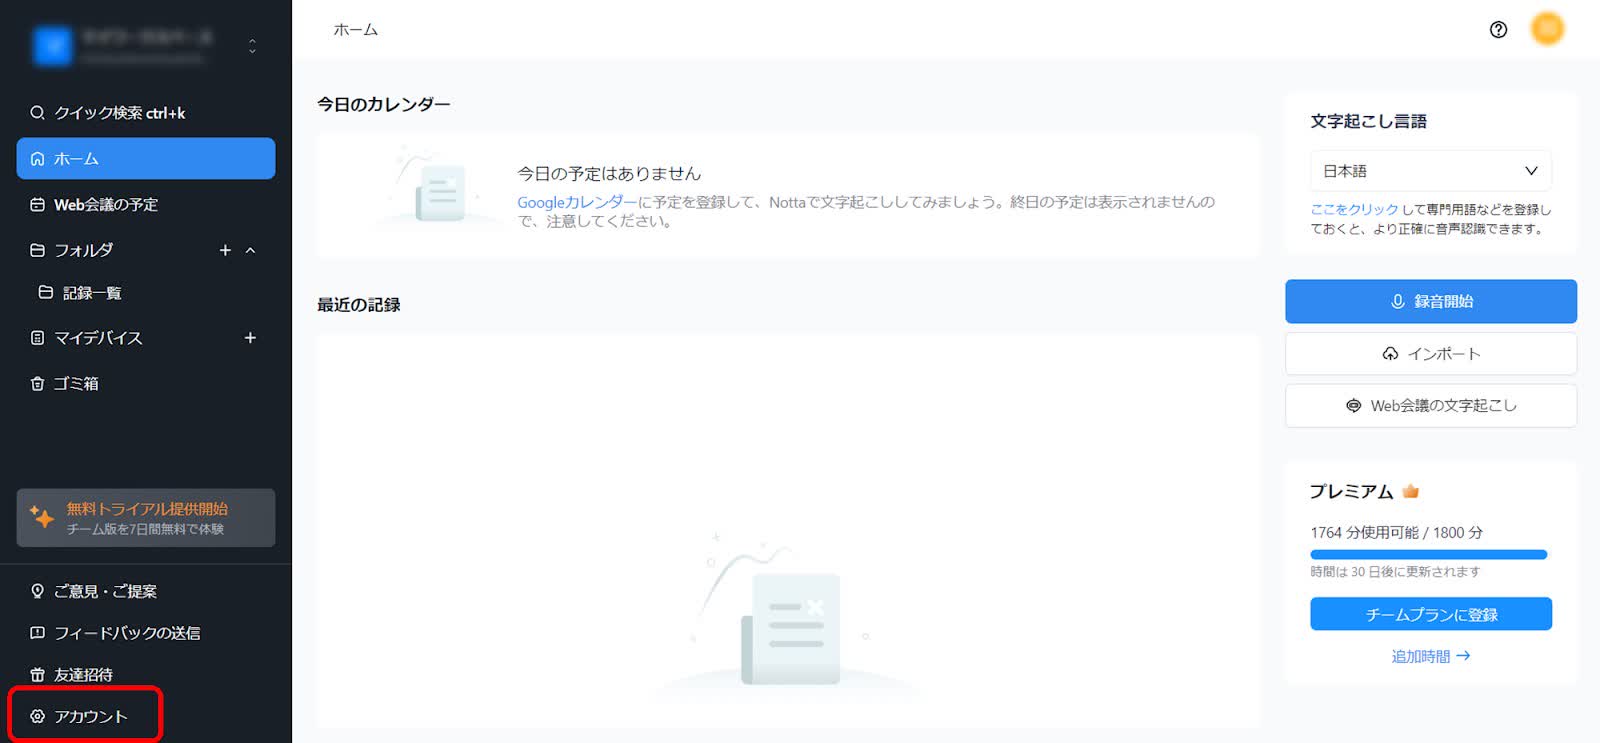Click 時間は 30 日後に更新されます text
1600x743 pixels.
point(1395,572)
